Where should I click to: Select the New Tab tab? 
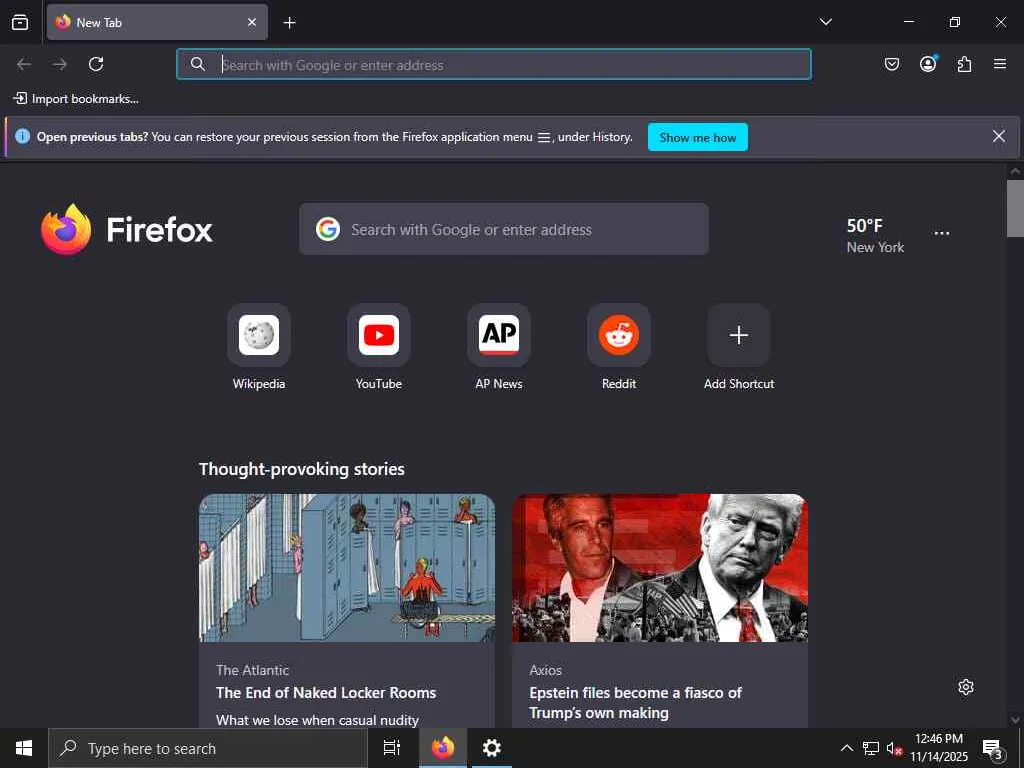(x=157, y=22)
